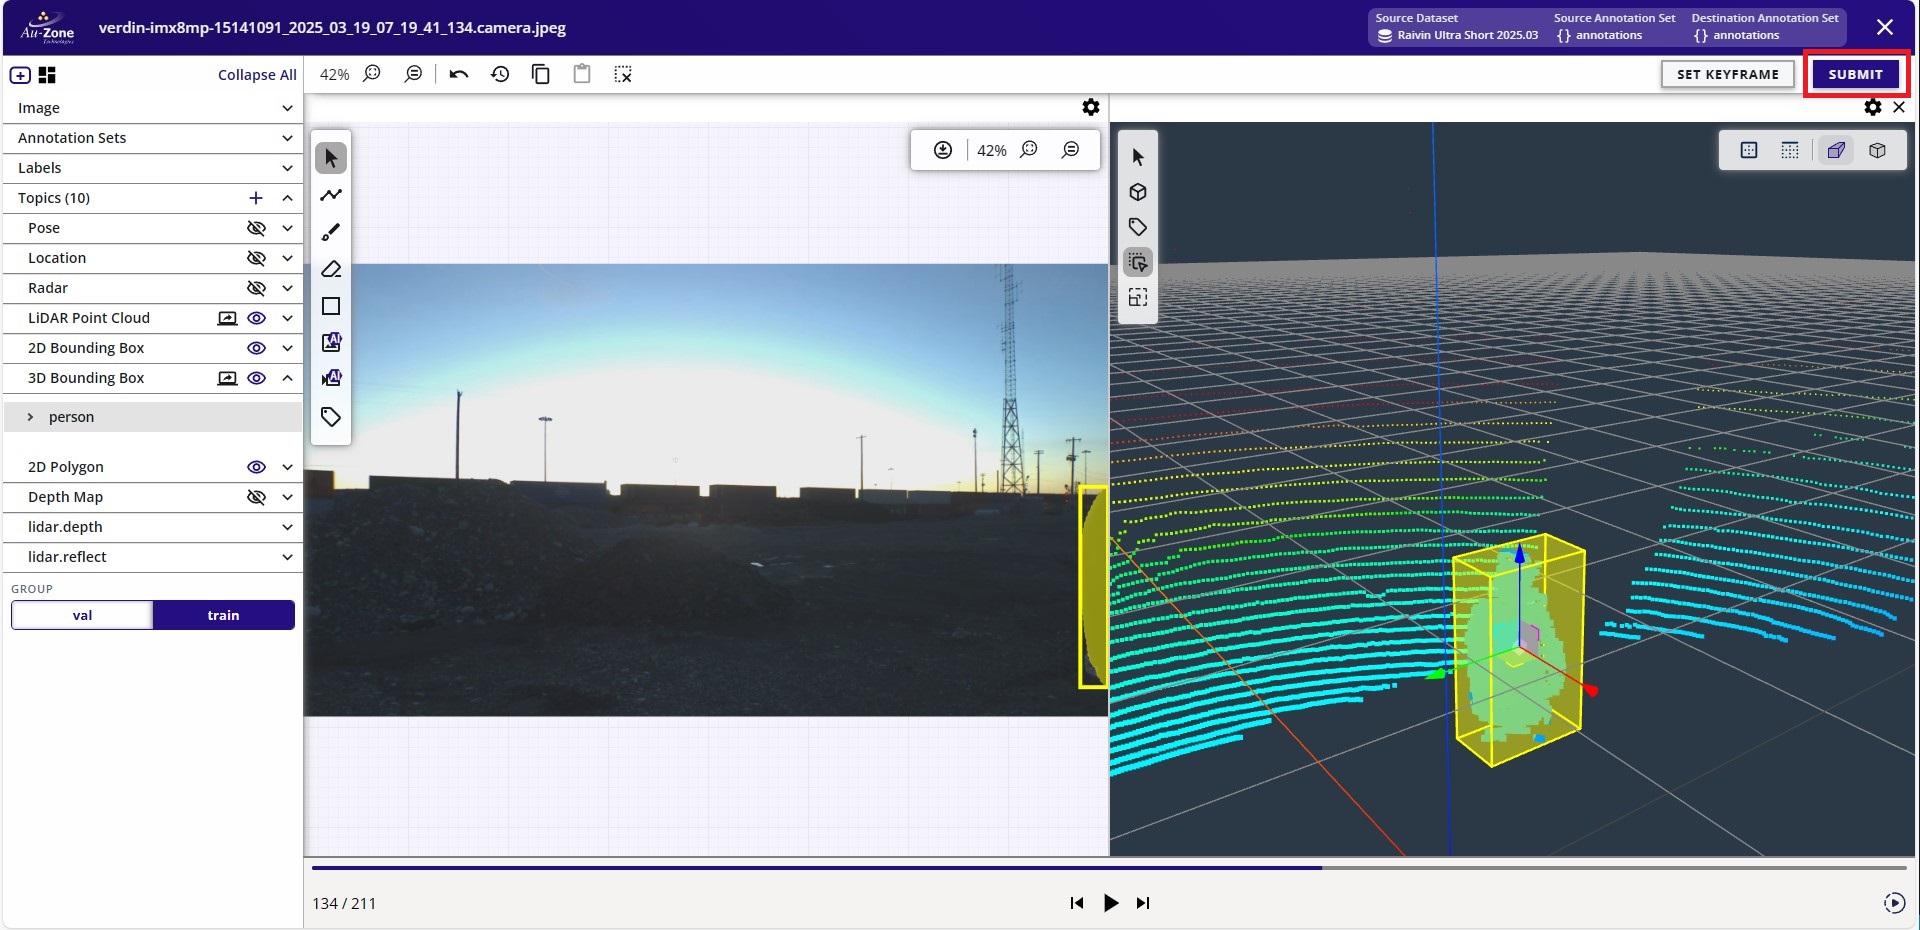This screenshot has height=930, width=1920.
Task: Show the Location topic
Action: pos(256,258)
